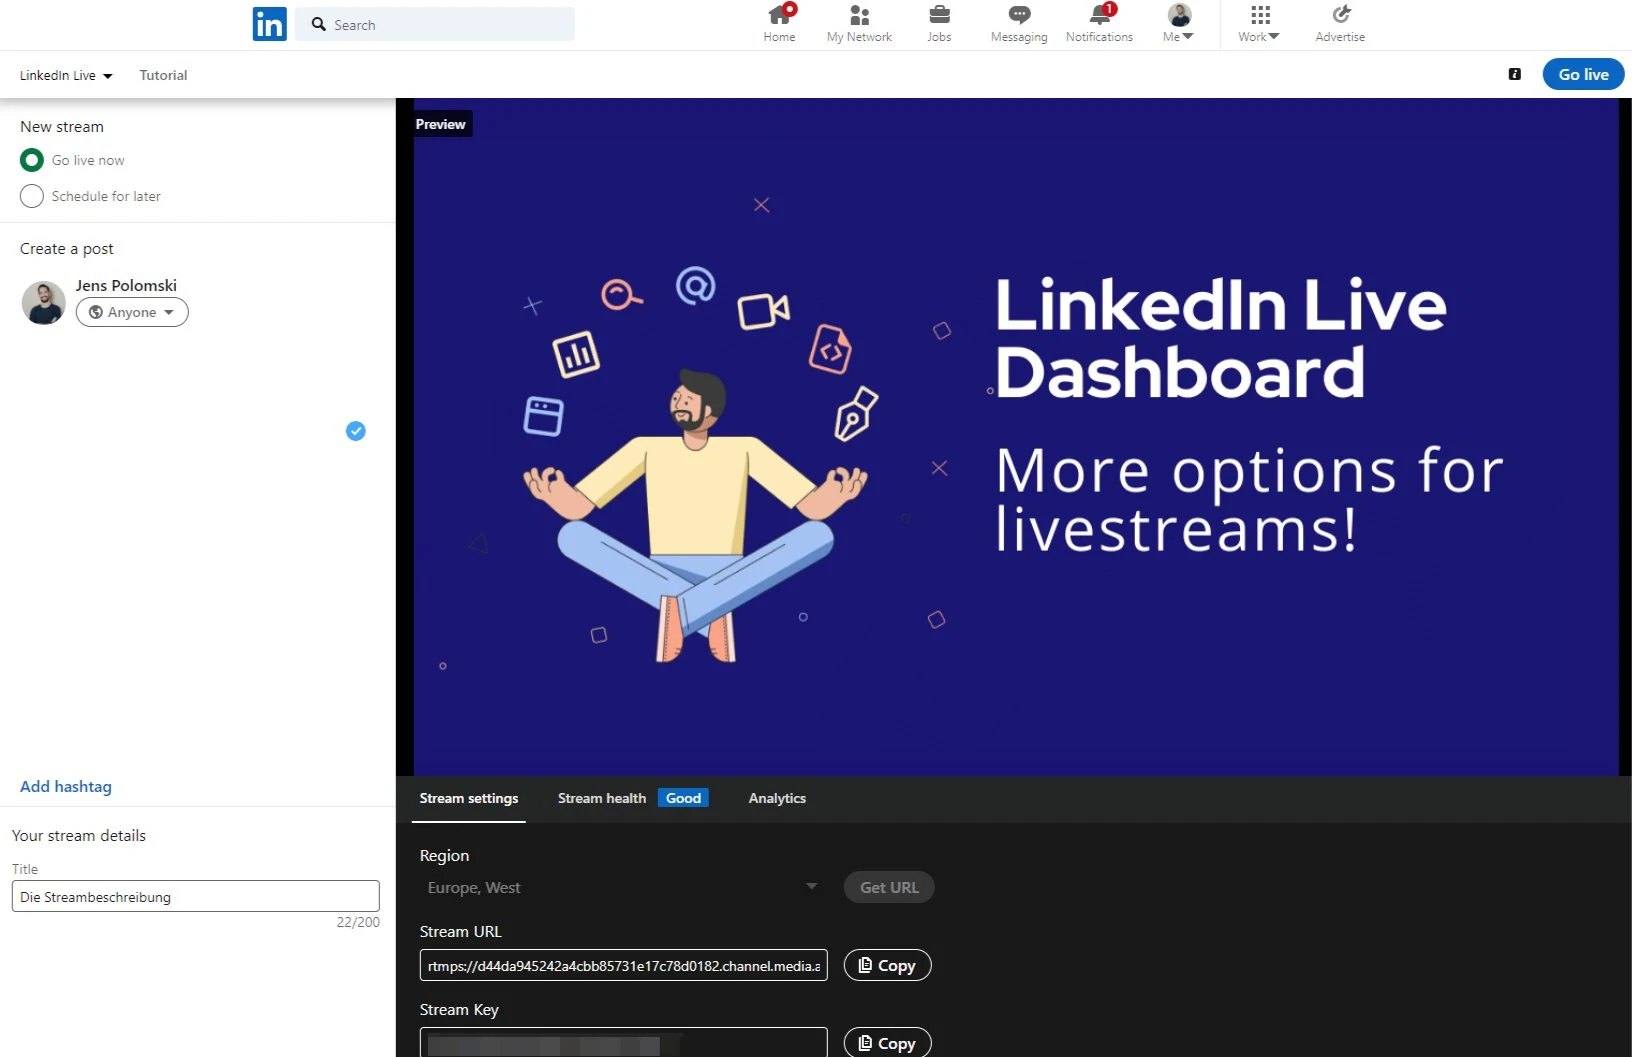Open the Analytics tab
1632x1057 pixels.
tap(776, 798)
